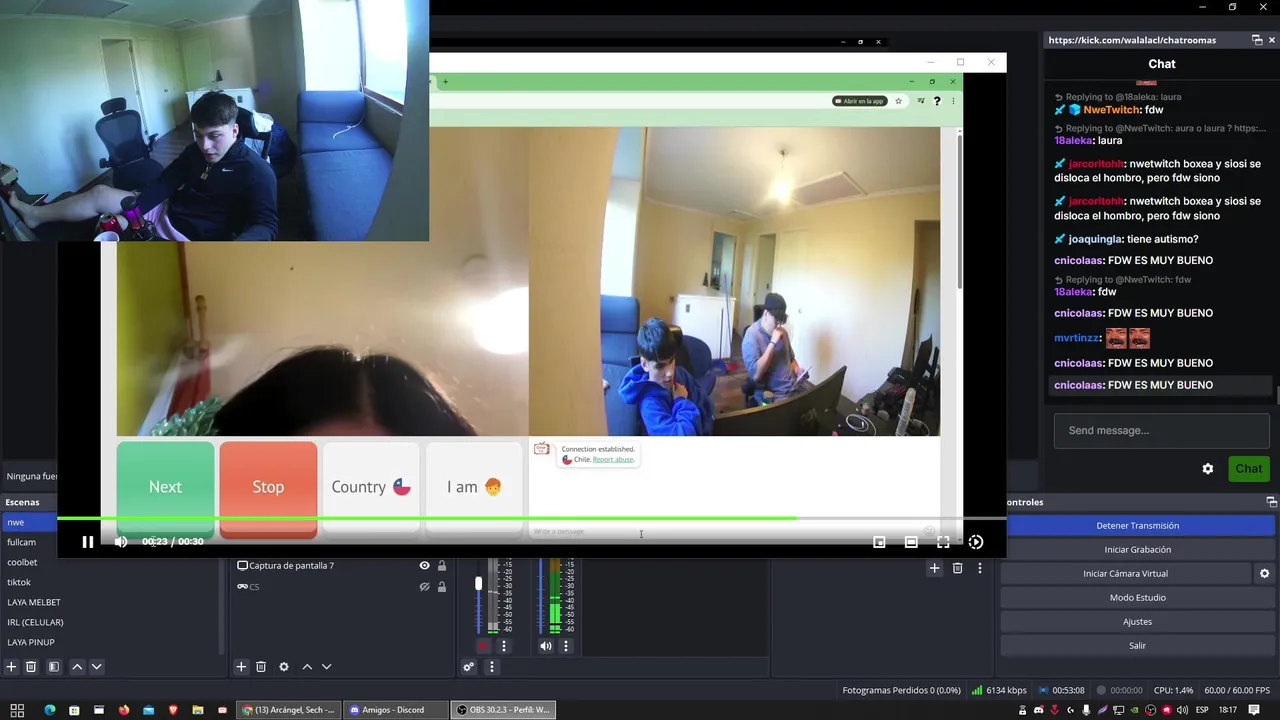The height and width of the screenshot is (720, 1280).
Task: Click Abrir en la app button
Action: (x=860, y=101)
